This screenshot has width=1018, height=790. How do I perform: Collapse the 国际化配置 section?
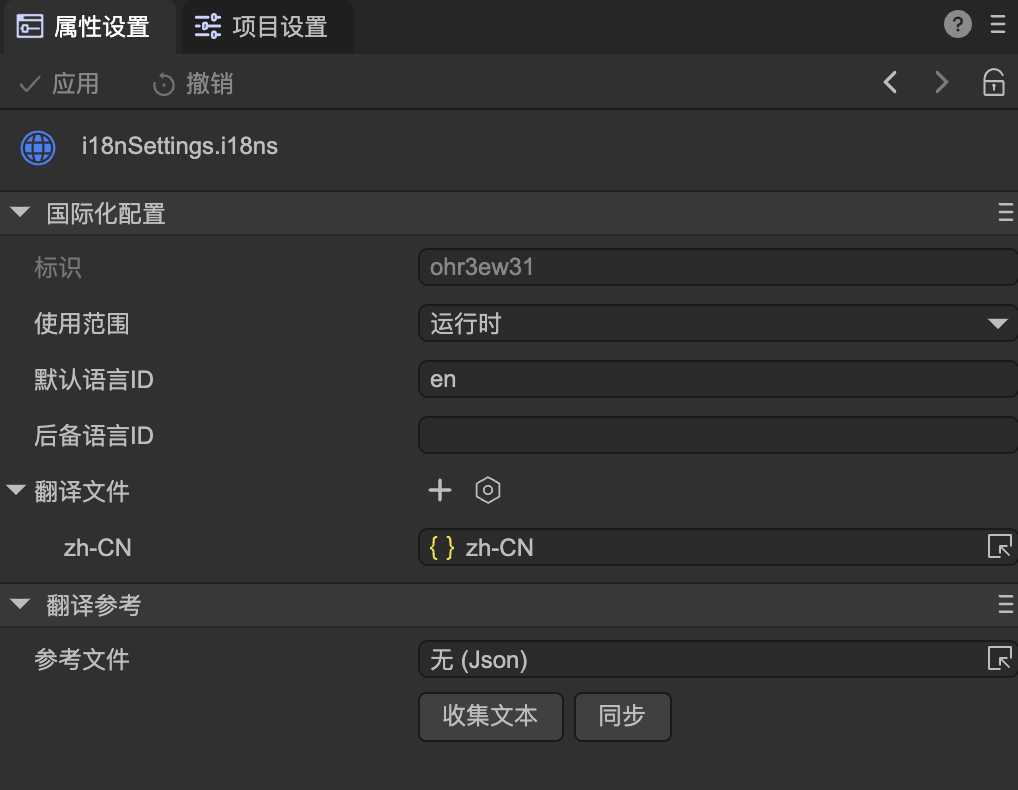coord(19,213)
